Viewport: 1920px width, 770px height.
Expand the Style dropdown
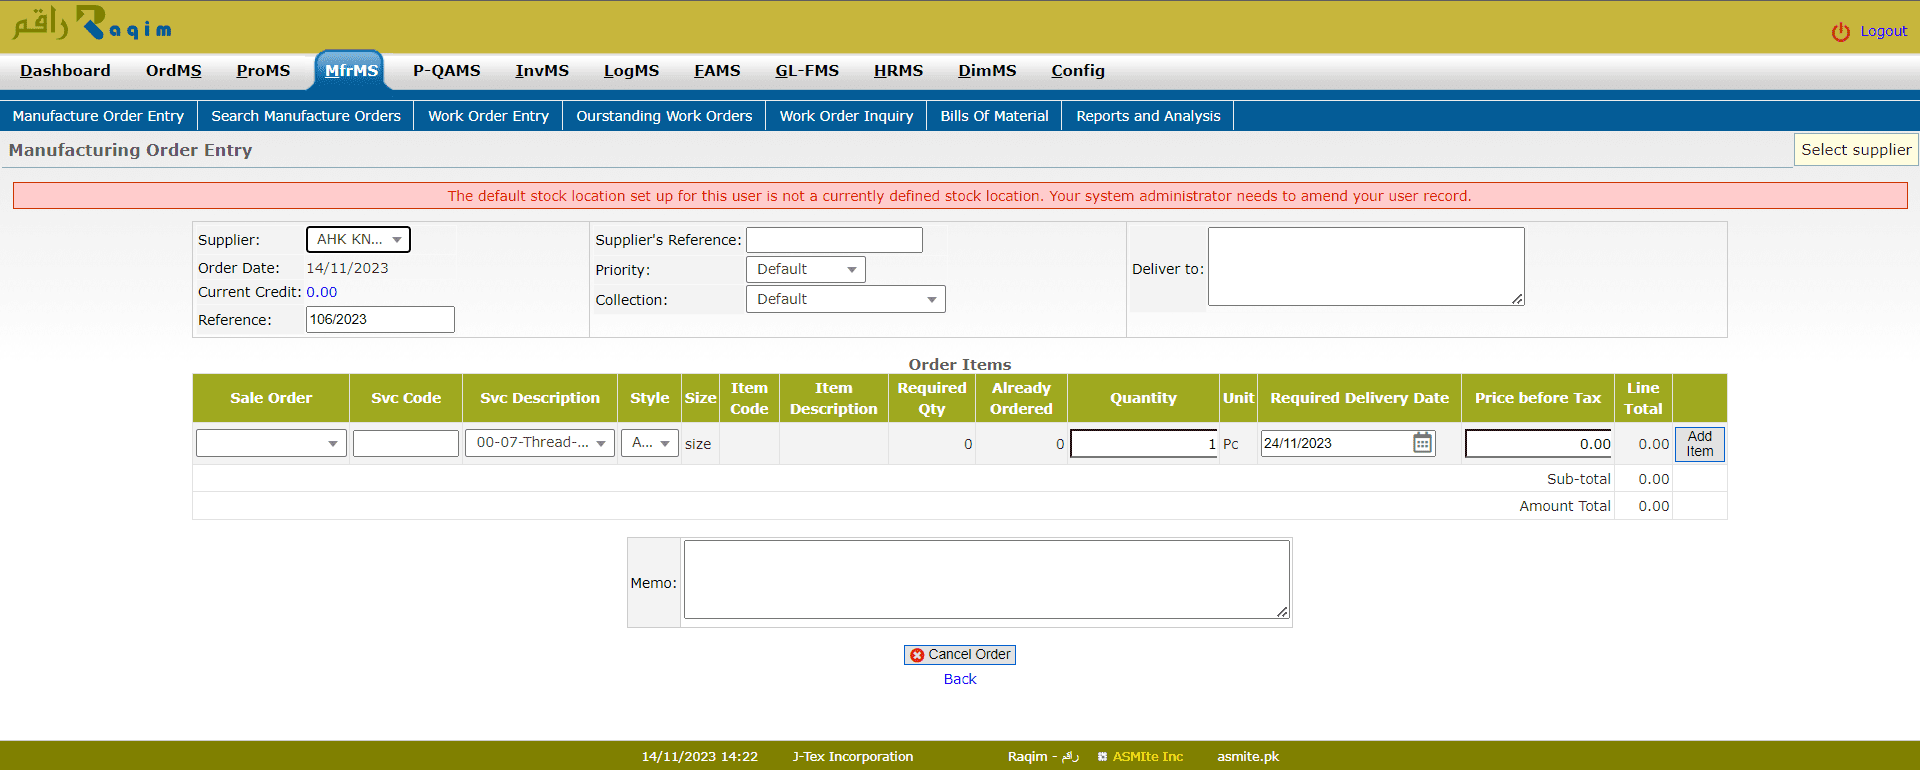pyautogui.click(x=650, y=443)
